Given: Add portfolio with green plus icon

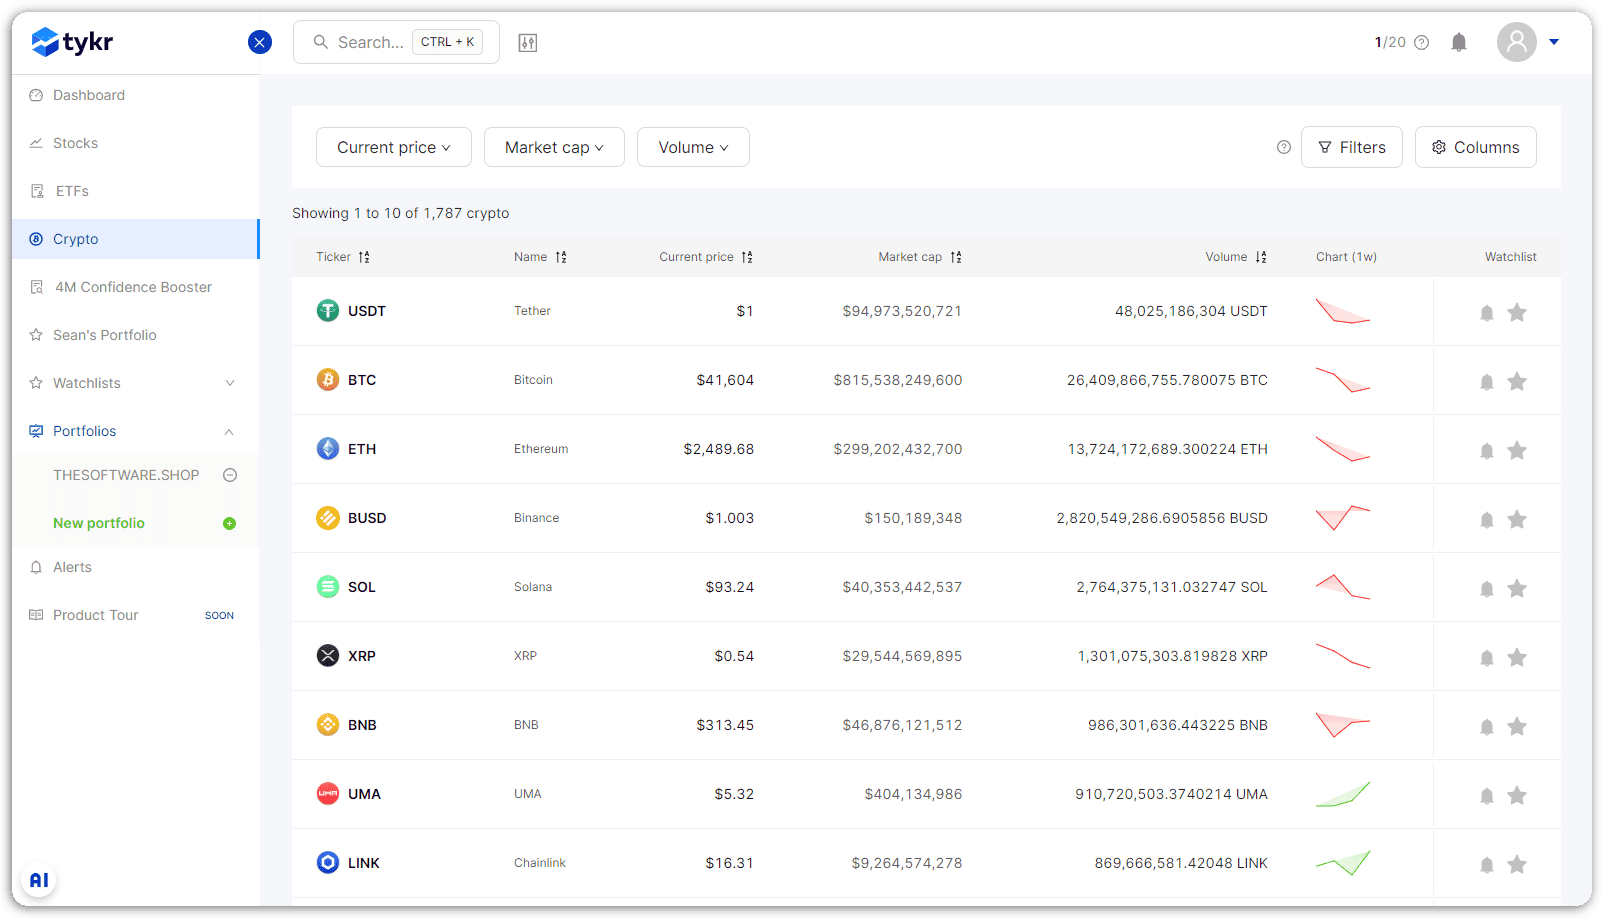Looking at the screenshot, I should coord(229,523).
